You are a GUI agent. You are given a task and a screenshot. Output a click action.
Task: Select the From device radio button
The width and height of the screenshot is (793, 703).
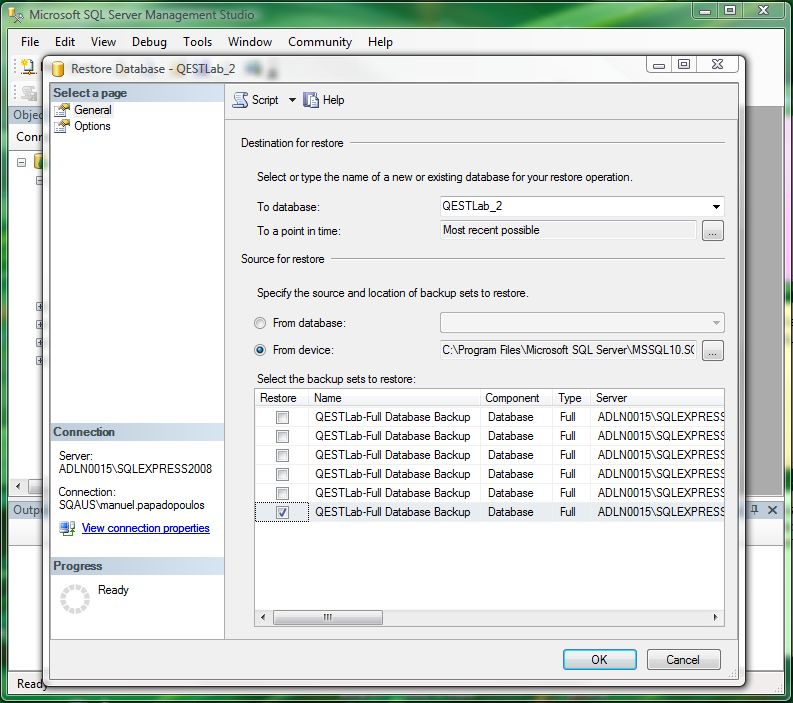coord(260,351)
